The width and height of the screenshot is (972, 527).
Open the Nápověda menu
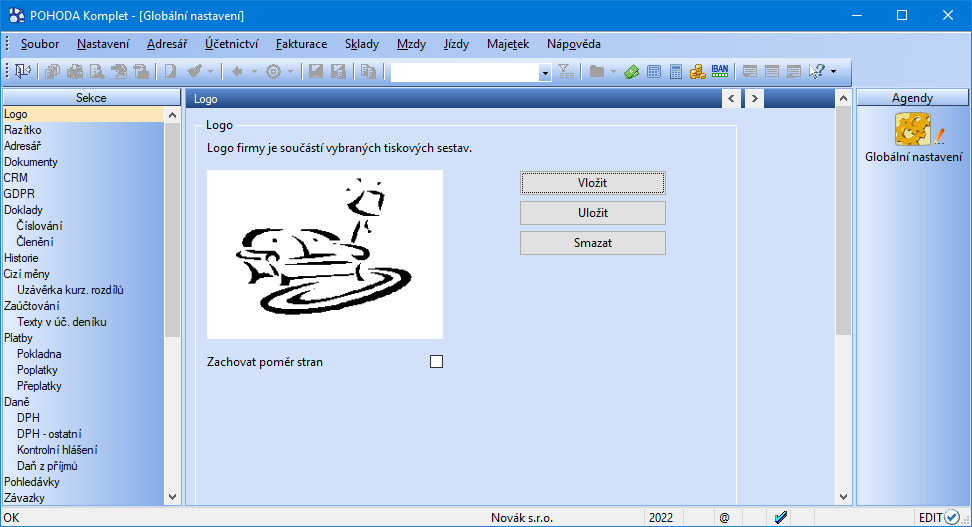[573, 44]
